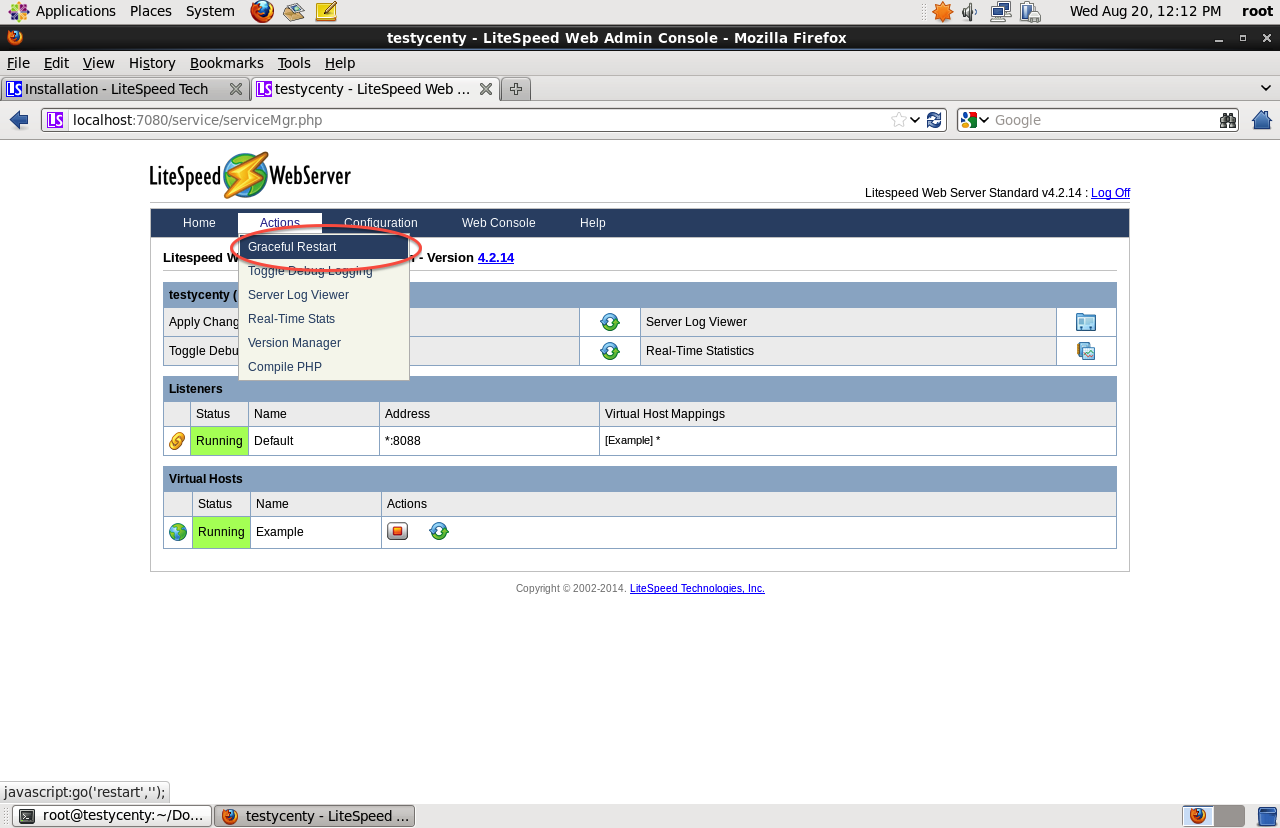Screen dimensions: 1280x828
Task: Open Version Manager from Actions menu
Action: (324, 343)
